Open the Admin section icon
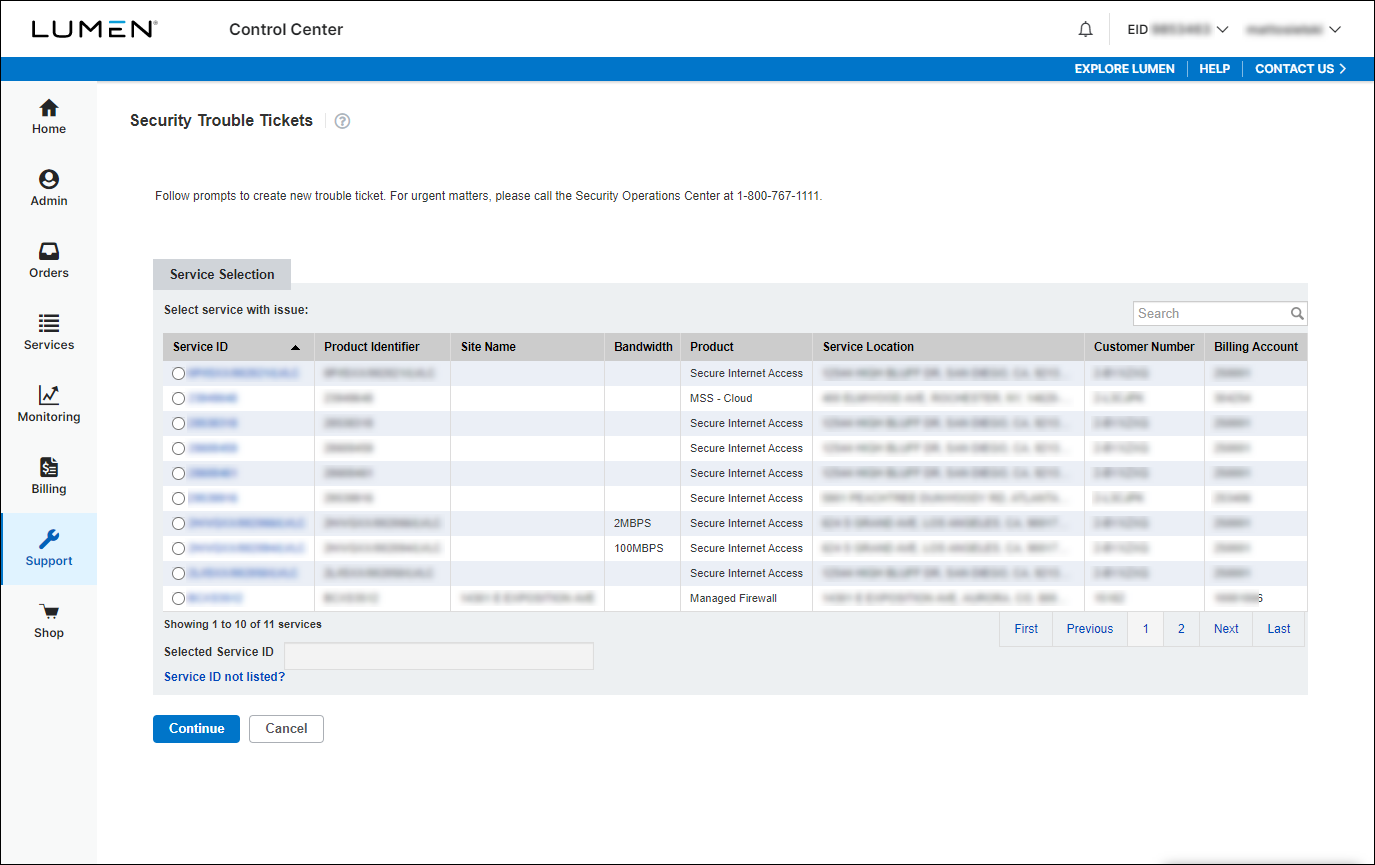Image resolution: width=1375 pixels, height=865 pixels. [49, 179]
